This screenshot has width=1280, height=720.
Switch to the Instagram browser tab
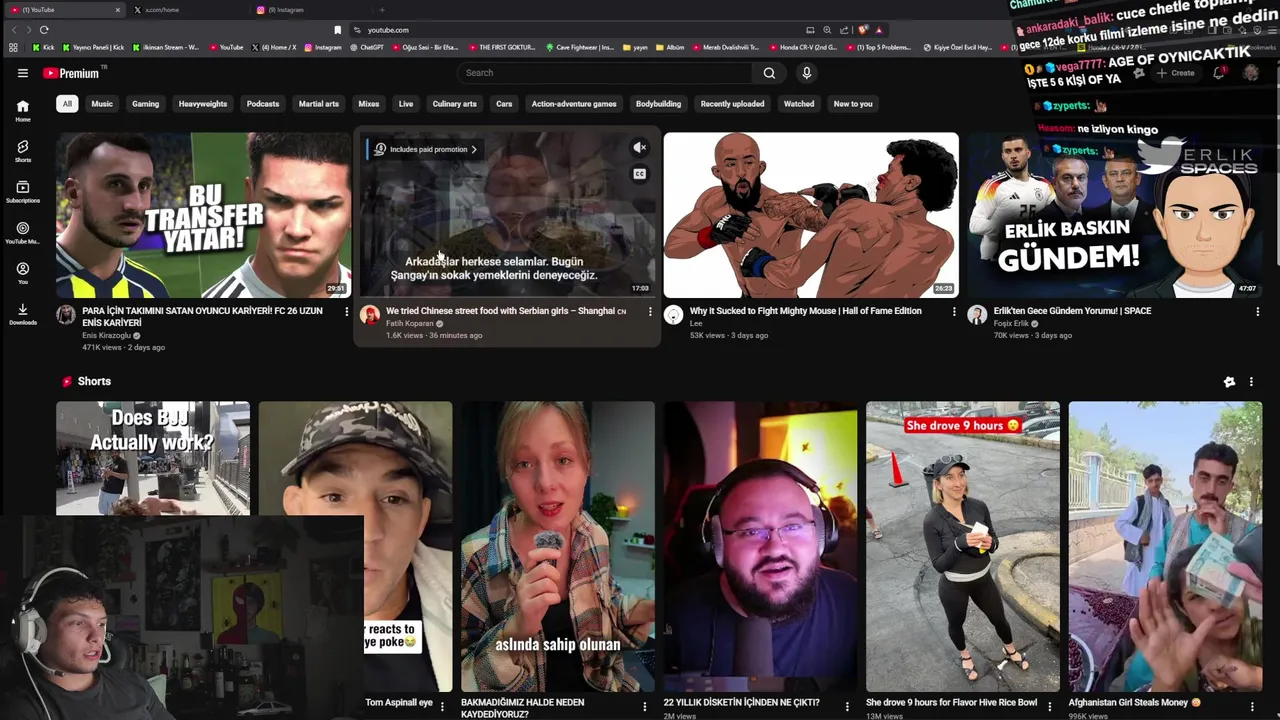(308, 10)
